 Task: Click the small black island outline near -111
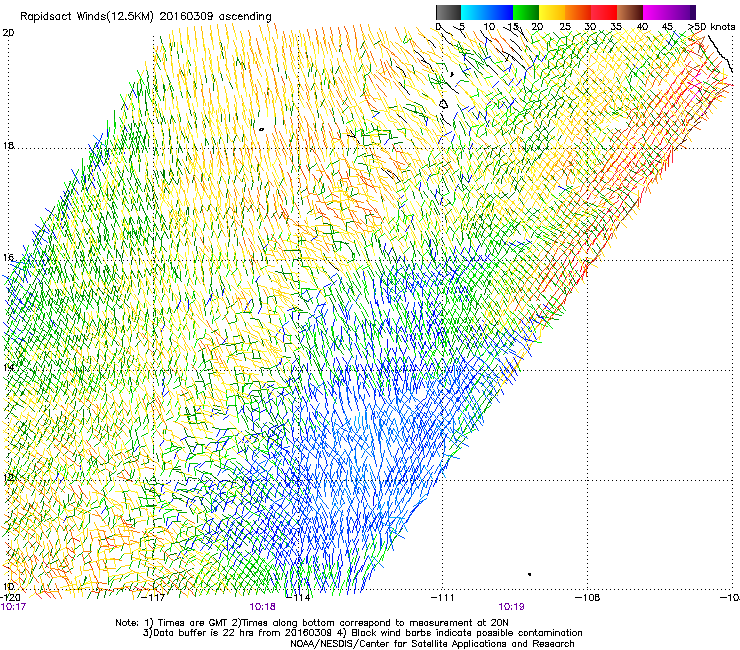click(x=444, y=104)
